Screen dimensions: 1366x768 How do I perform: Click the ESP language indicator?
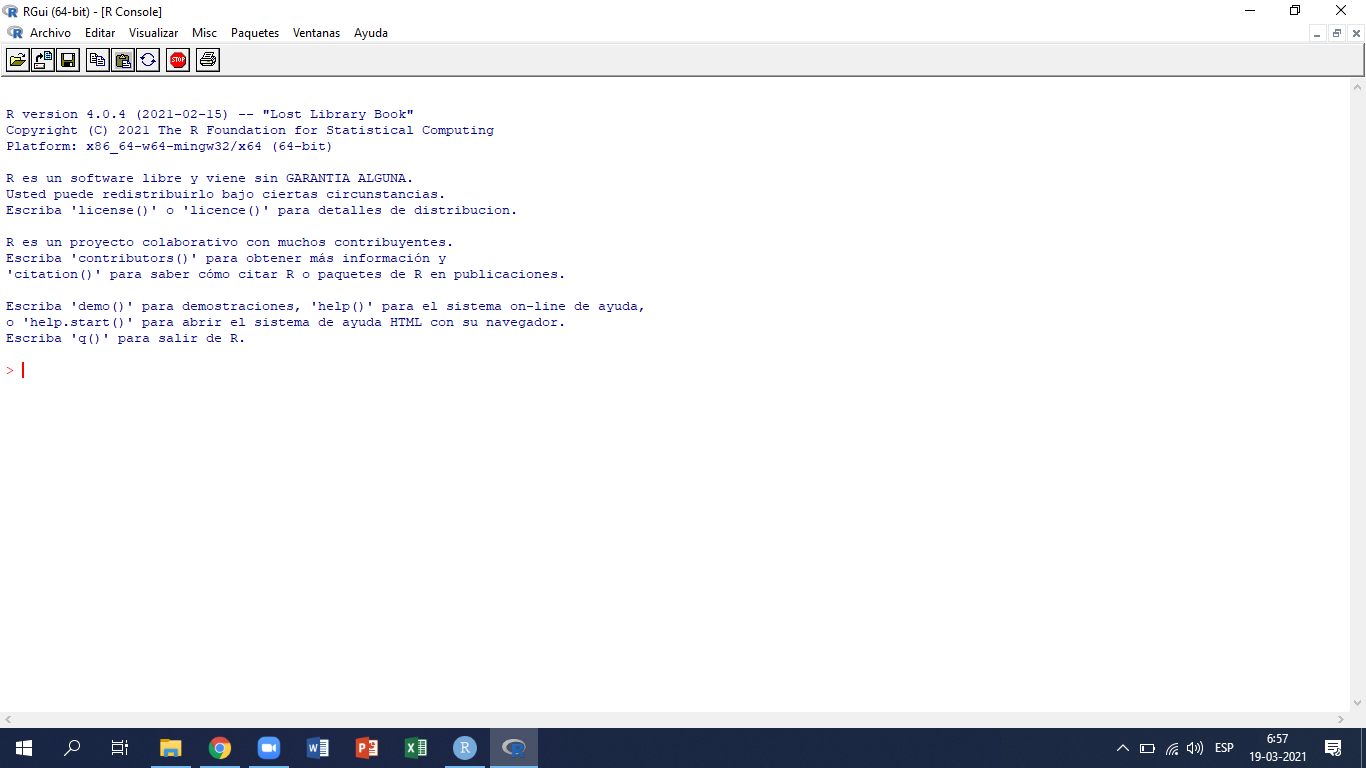[1224, 748]
